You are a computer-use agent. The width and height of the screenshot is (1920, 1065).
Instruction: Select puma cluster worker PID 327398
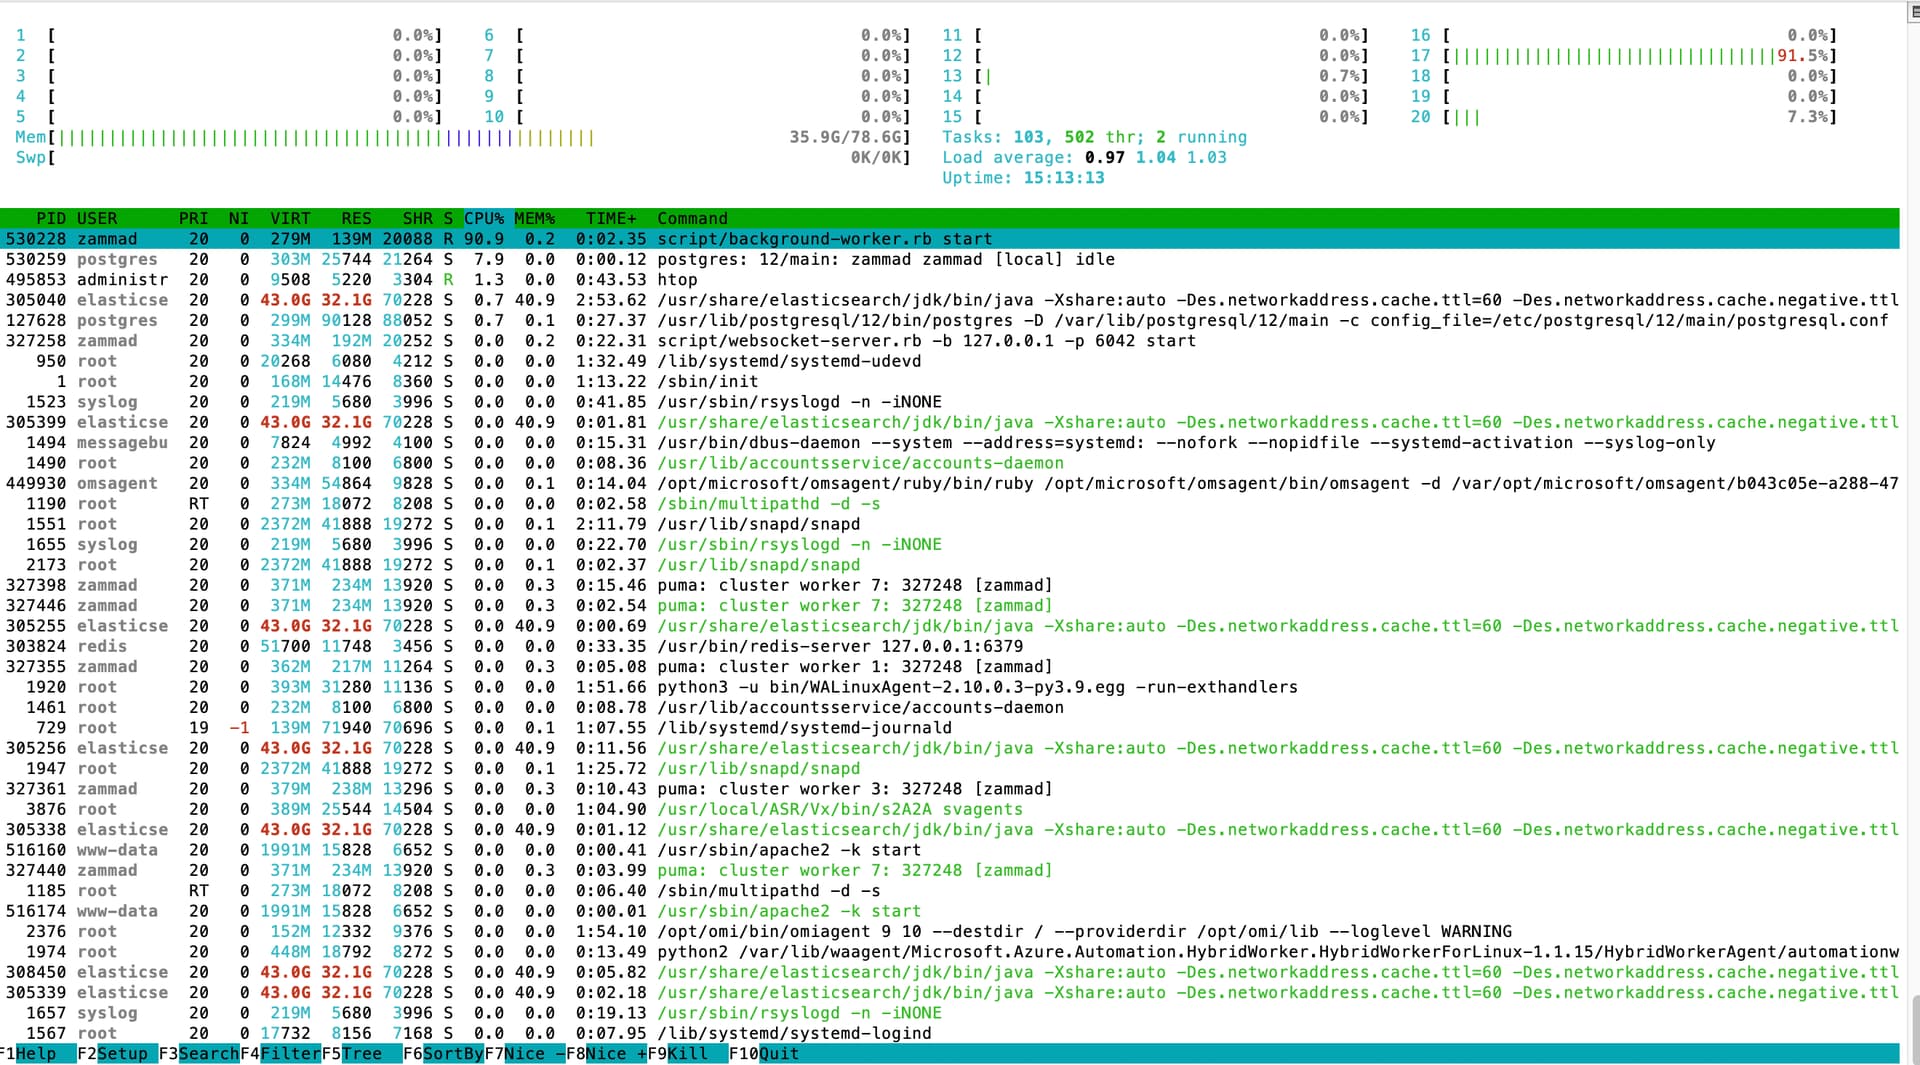[x=950, y=585]
